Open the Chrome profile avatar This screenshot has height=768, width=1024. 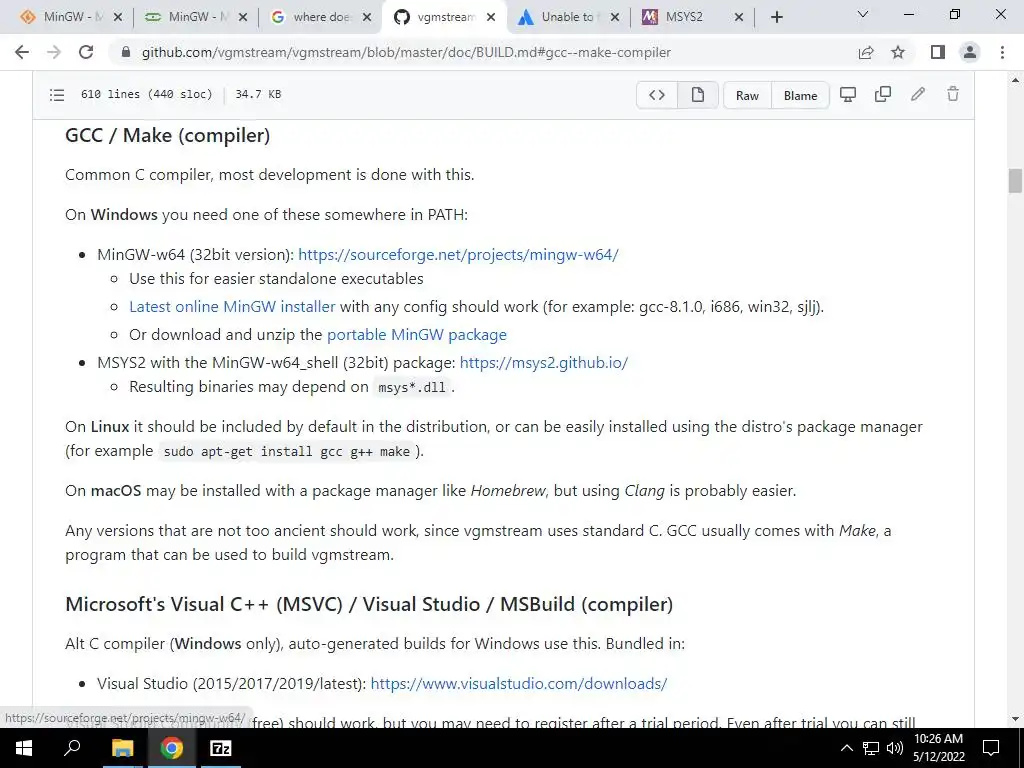click(970, 52)
